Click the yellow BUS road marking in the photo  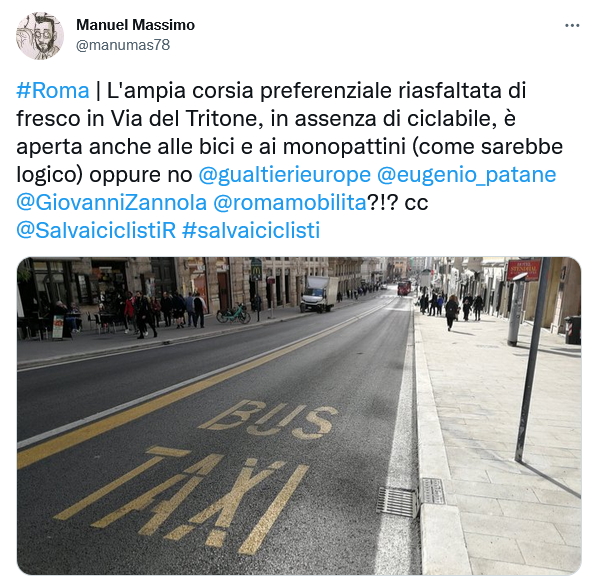269,419
